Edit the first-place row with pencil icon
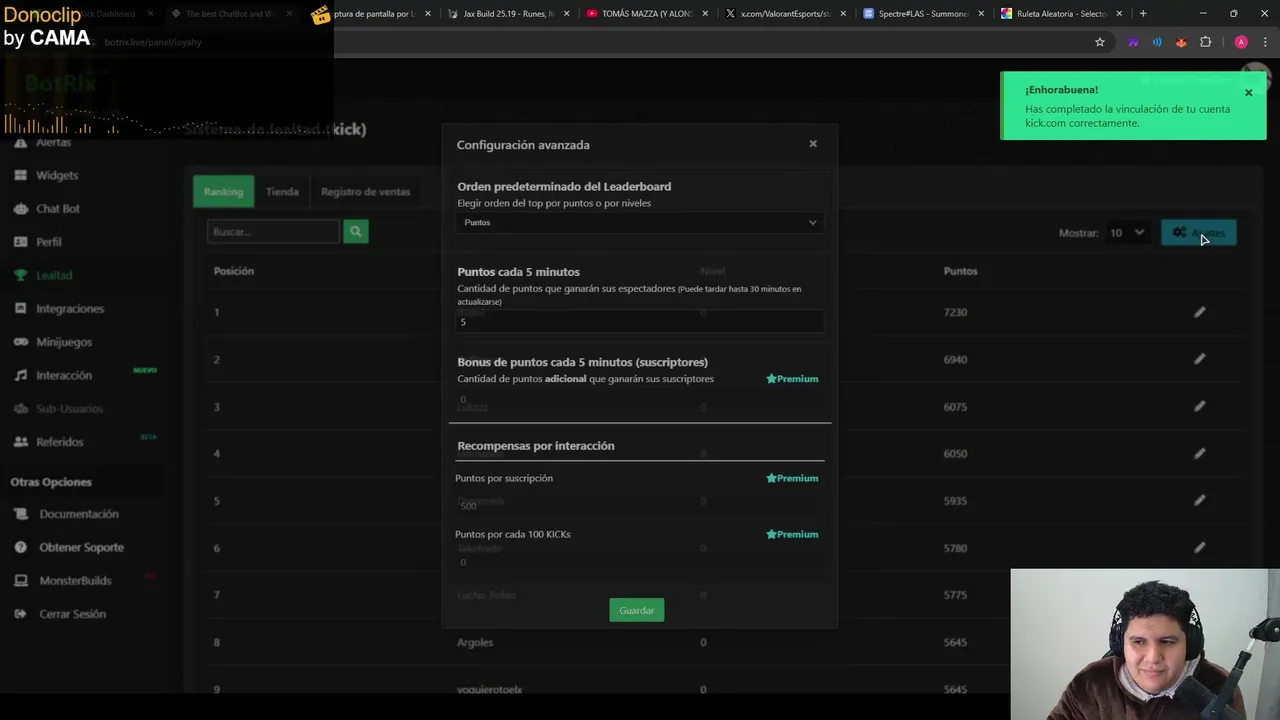Image resolution: width=1280 pixels, height=720 pixels. click(x=1199, y=312)
